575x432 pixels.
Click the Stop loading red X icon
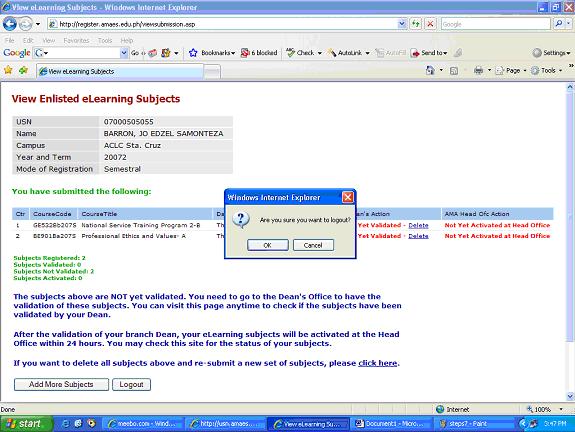(430, 24)
